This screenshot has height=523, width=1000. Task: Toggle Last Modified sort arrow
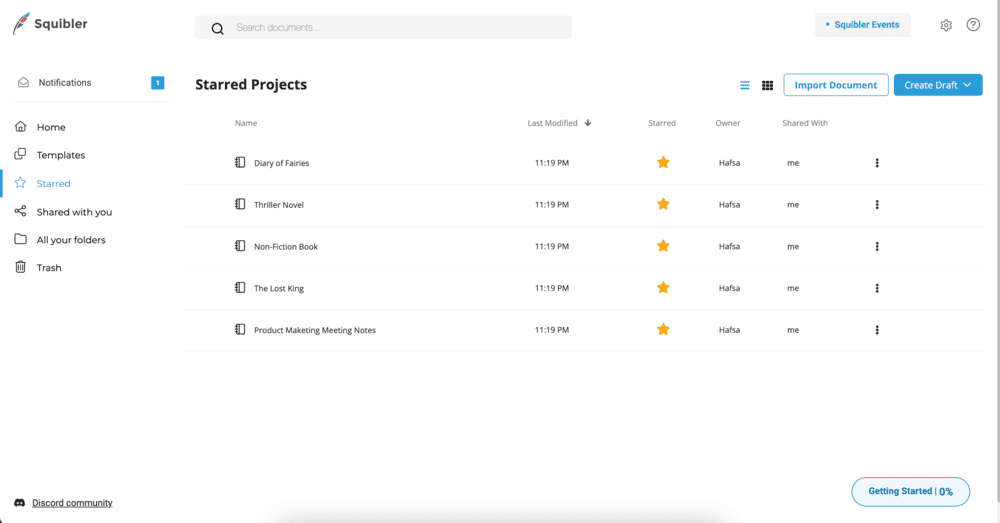588,122
